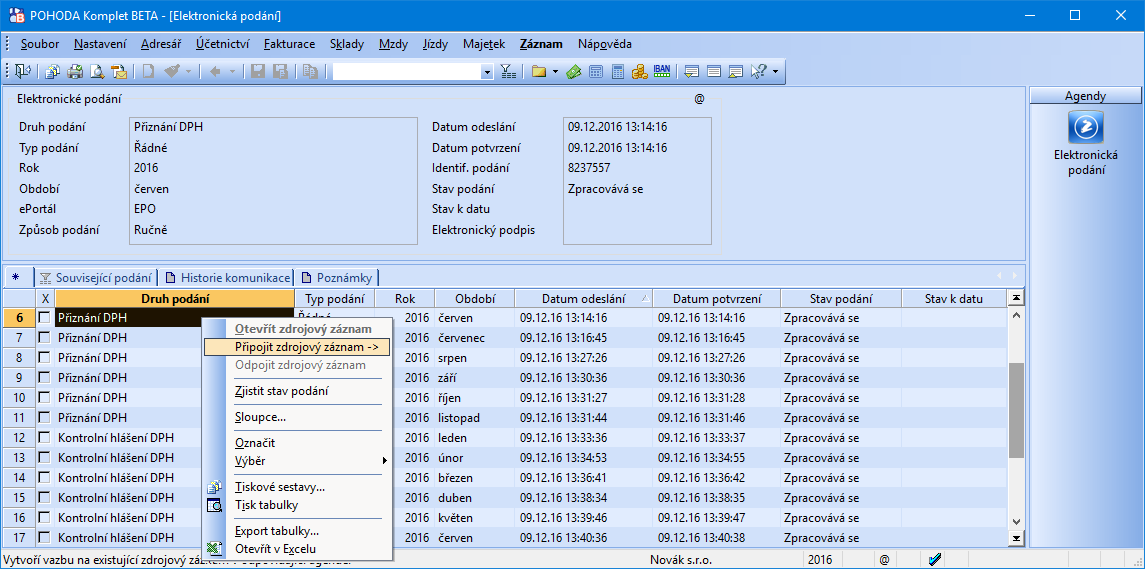Open the Soubor menu
Image resolution: width=1145 pixels, height=569 pixels.
coord(40,44)
